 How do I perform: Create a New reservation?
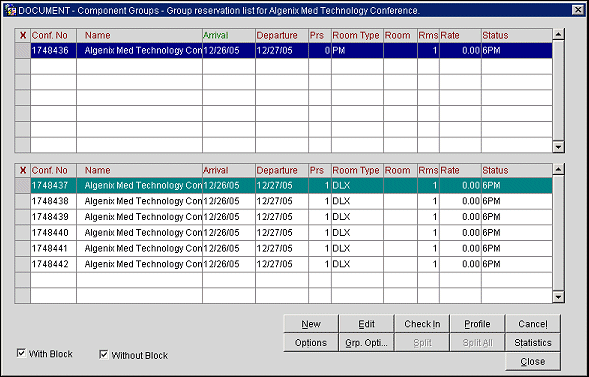(x=311, y=324)
